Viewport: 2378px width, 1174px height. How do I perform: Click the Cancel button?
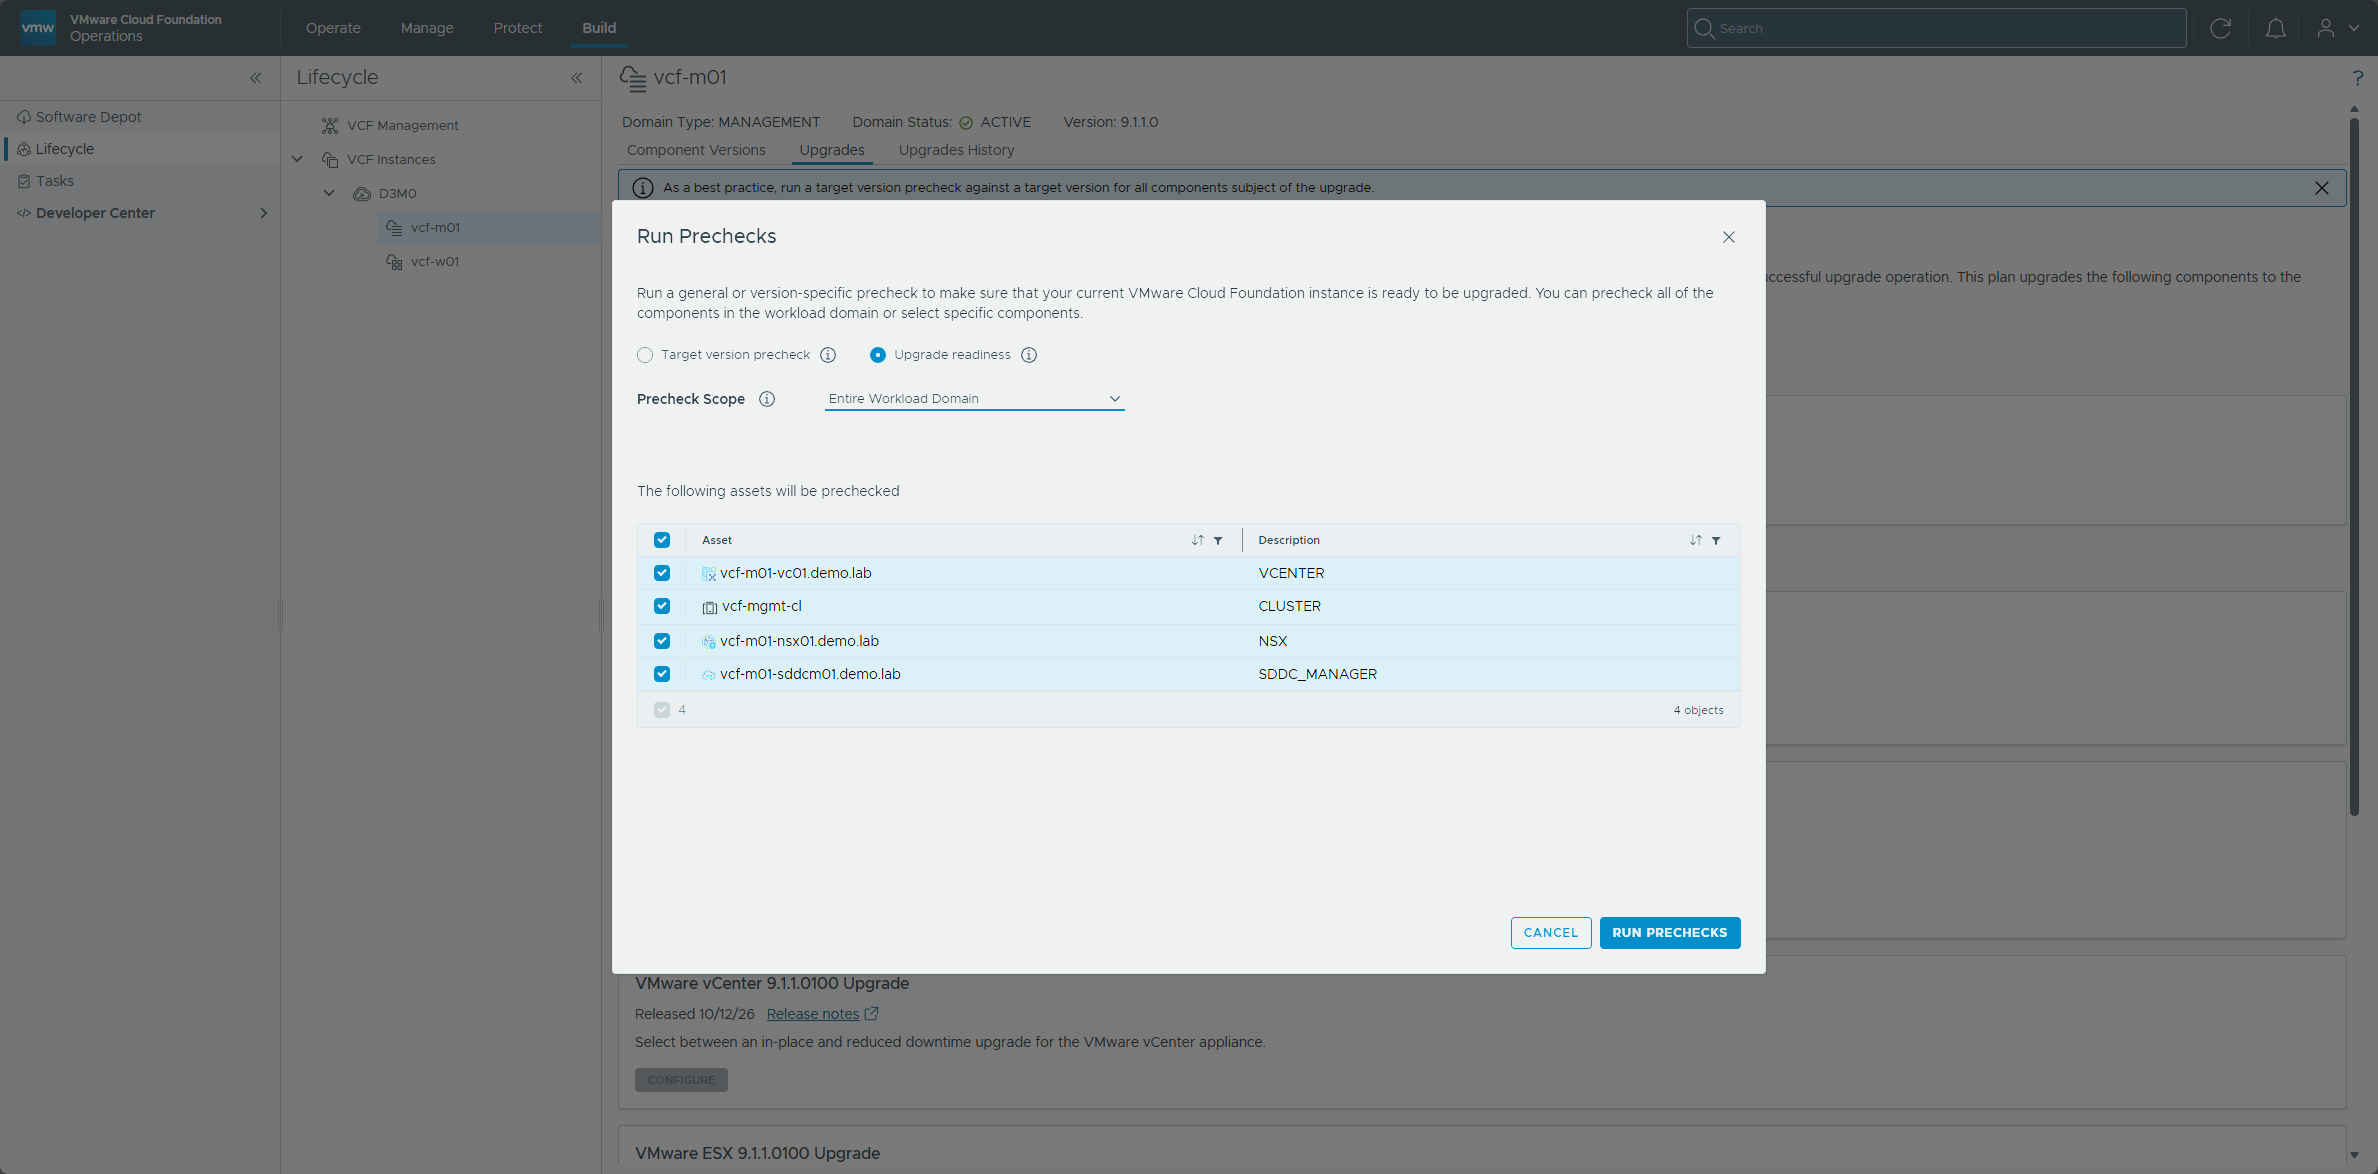tap(1550, 933)
